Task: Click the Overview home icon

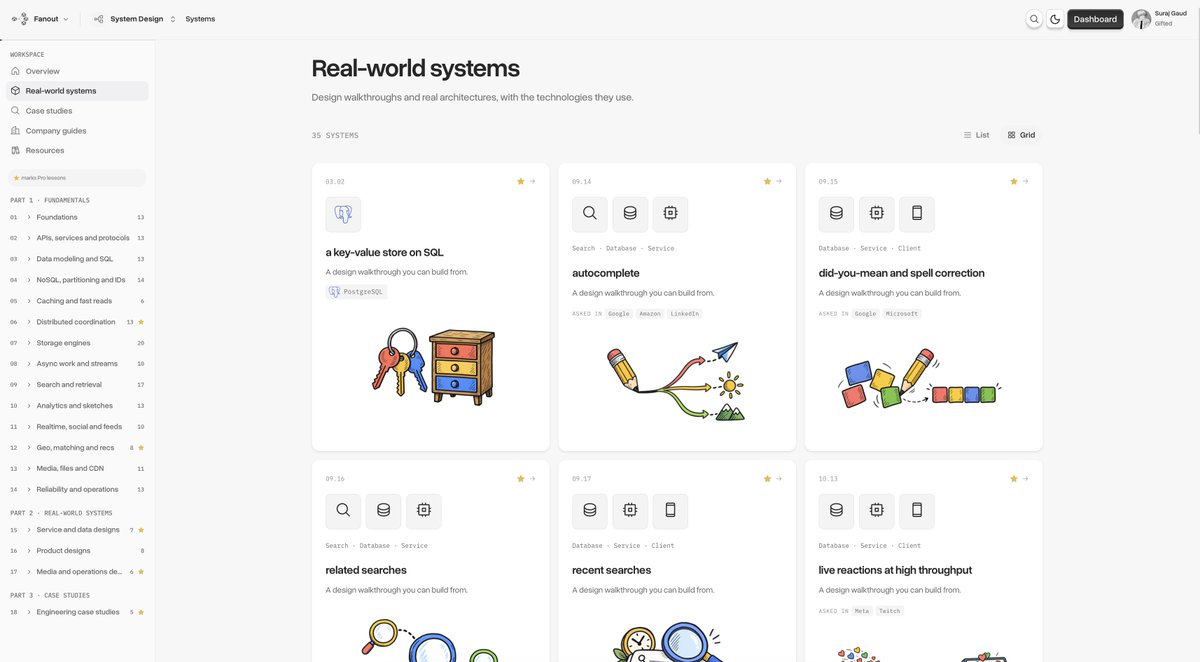Action: (15, 71)
